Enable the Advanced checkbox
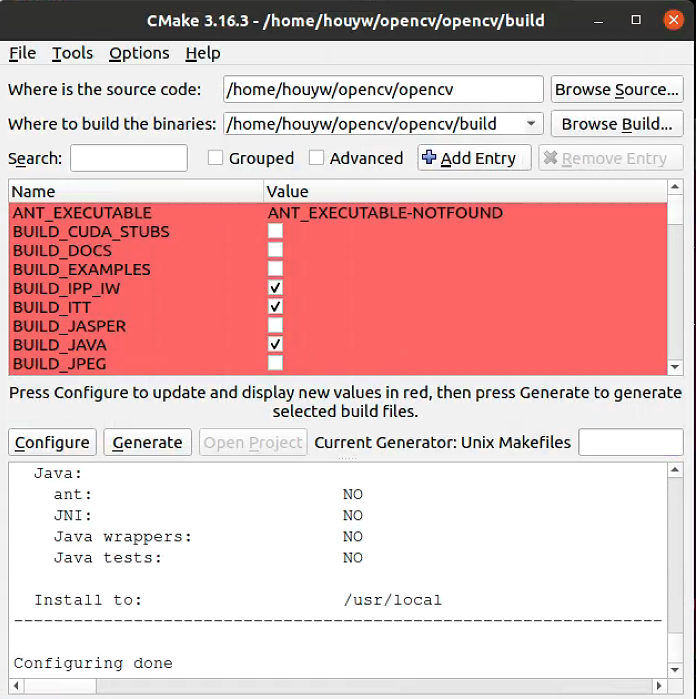696x699 pixels. [x=316, y=158]
